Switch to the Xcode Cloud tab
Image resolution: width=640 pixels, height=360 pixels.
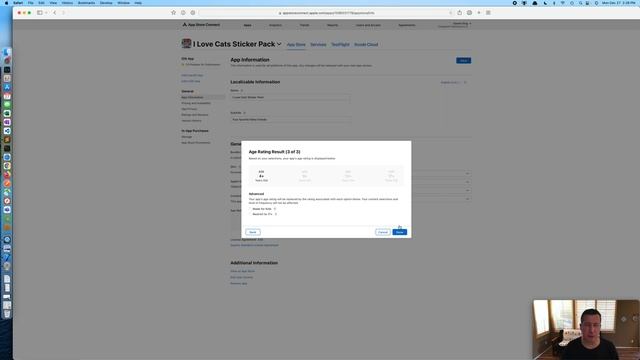point(366,44)
